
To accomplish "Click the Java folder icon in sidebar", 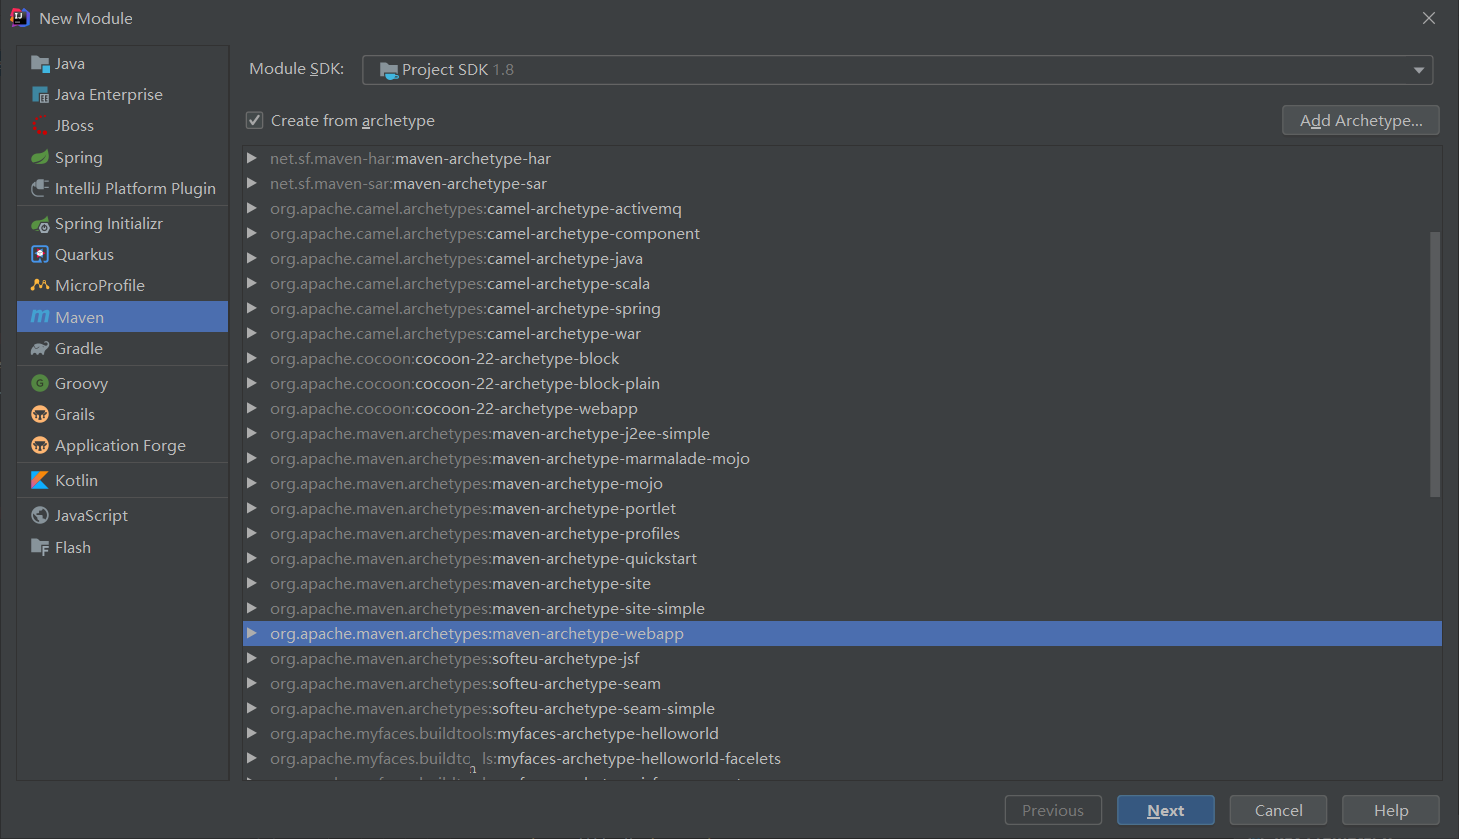I will (40, 64).
